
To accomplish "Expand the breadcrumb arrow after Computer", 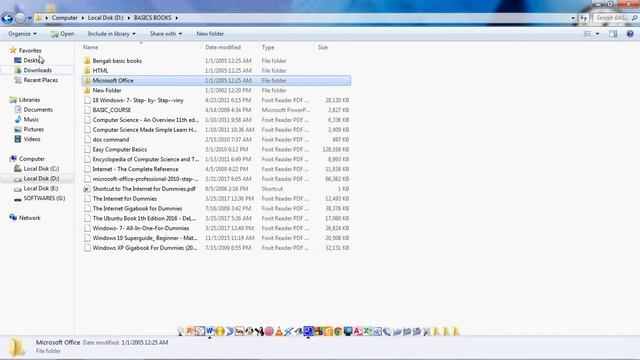I will pyautogui.click(x=83, y=18).
